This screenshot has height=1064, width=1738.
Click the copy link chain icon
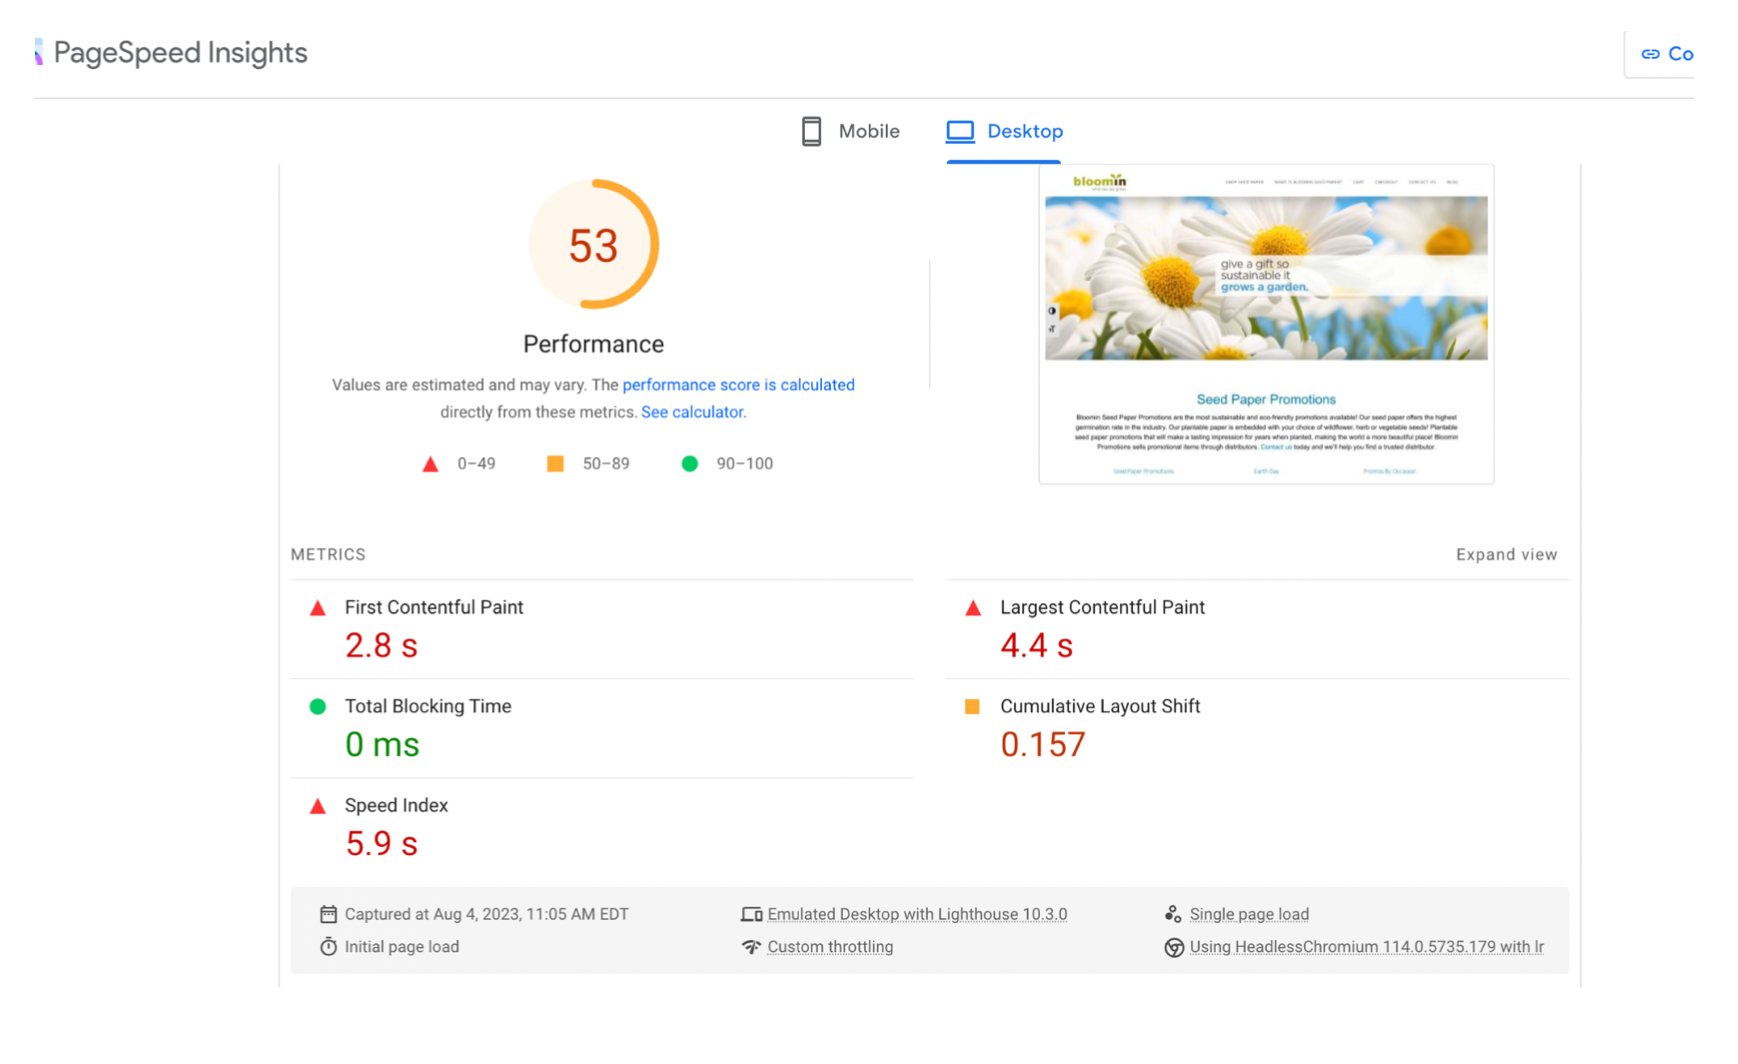[1650, 54]
